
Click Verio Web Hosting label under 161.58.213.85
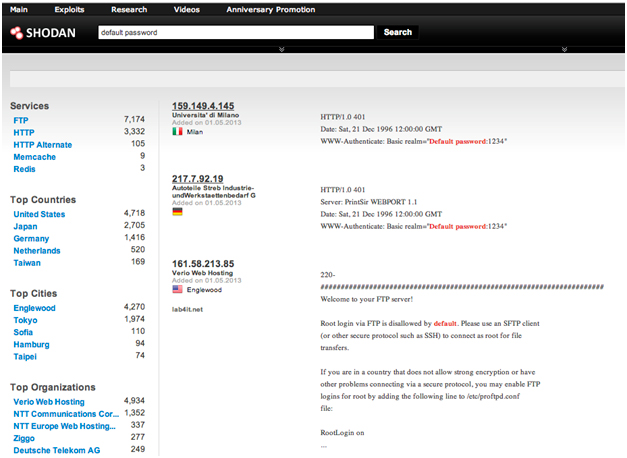pos(202,273)
